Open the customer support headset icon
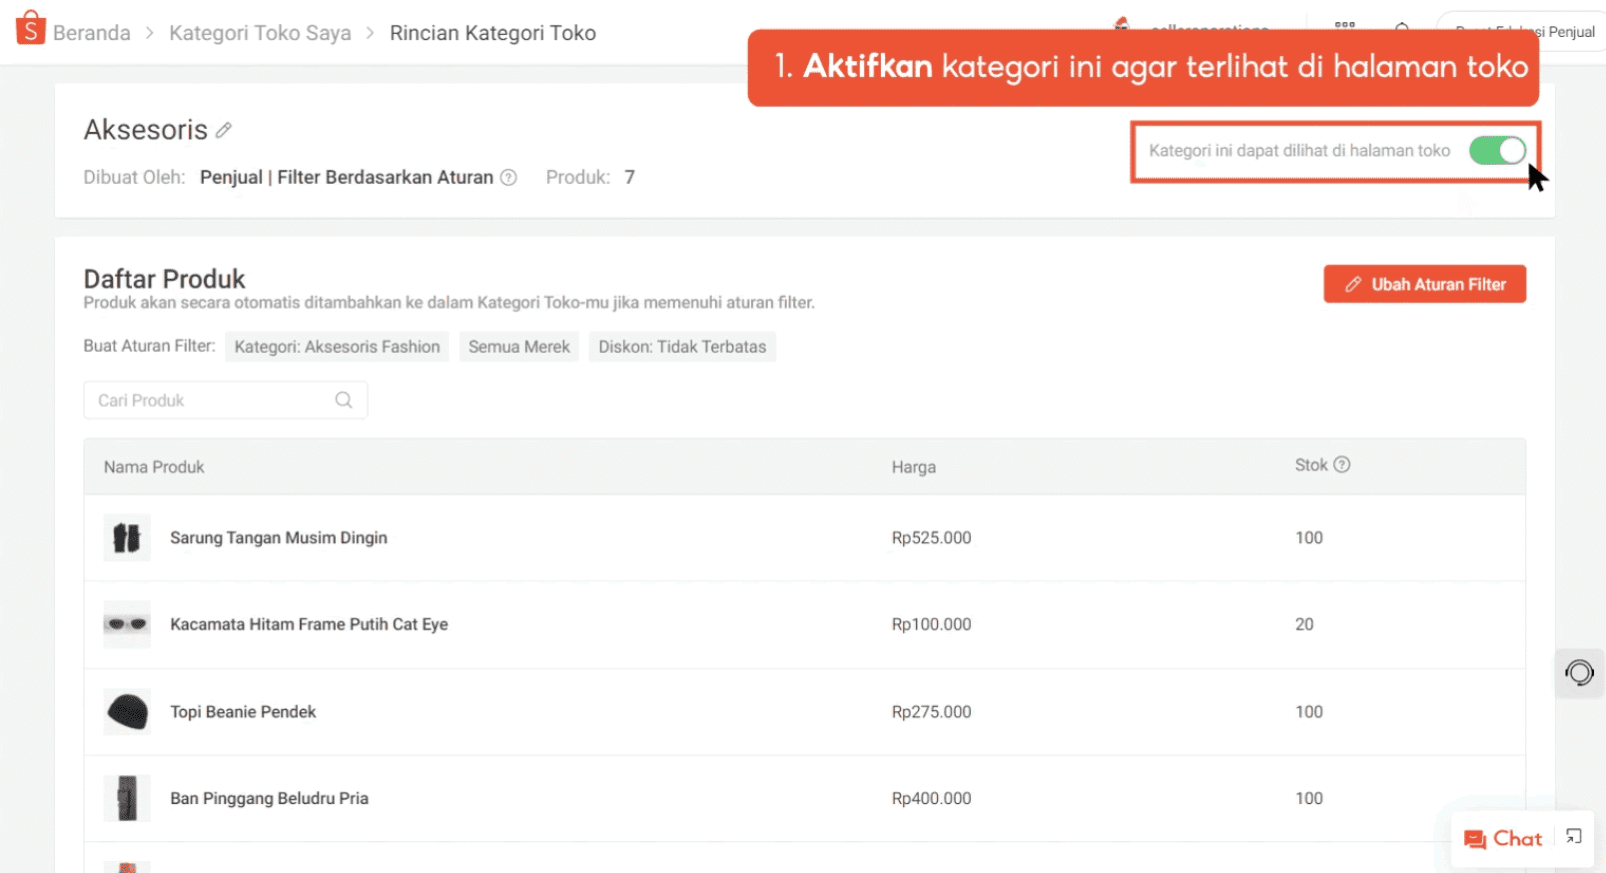Screen dimensions: 1606x873 tap(1579, 673)
